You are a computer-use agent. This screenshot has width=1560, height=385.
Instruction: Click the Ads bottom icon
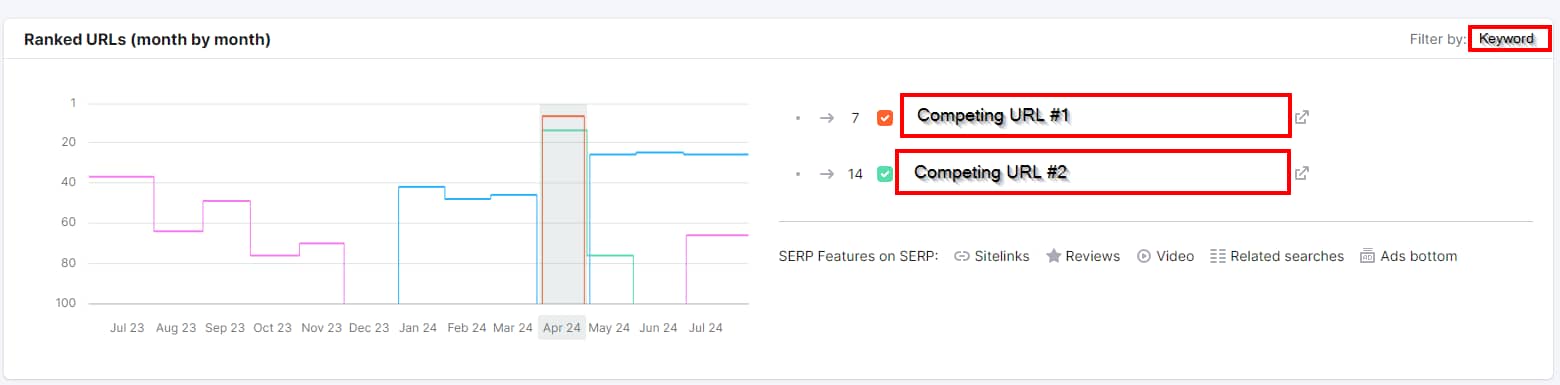(x=1367, y=256)
